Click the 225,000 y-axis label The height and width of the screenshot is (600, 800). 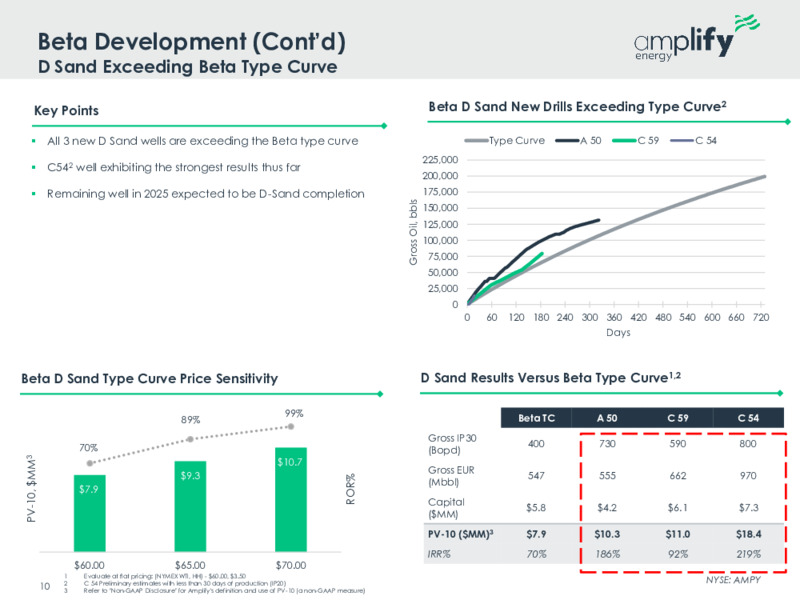click(x=440, y=160)
